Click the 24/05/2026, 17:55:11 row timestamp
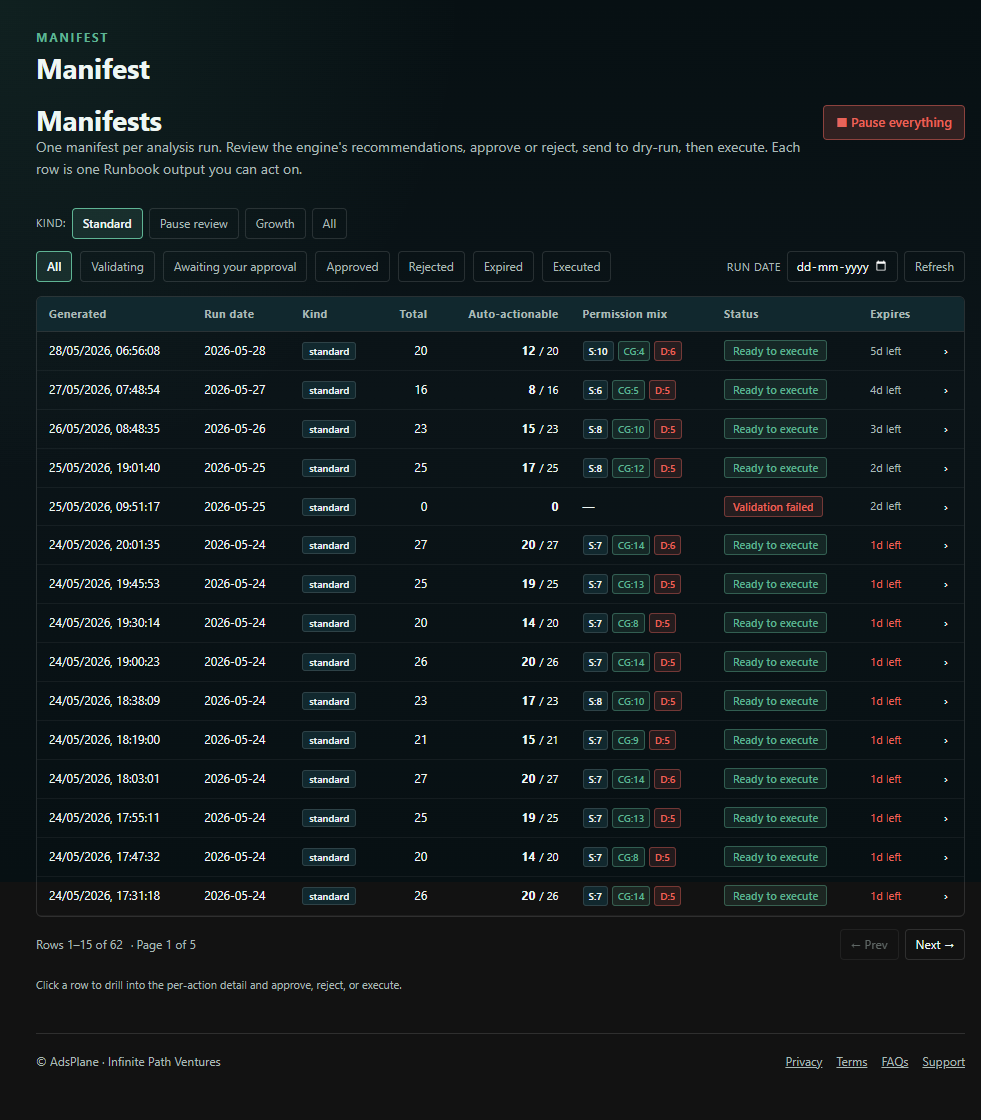Image resolution: width=981 pixels, height=1120 pixels. (x=104, y=817)
